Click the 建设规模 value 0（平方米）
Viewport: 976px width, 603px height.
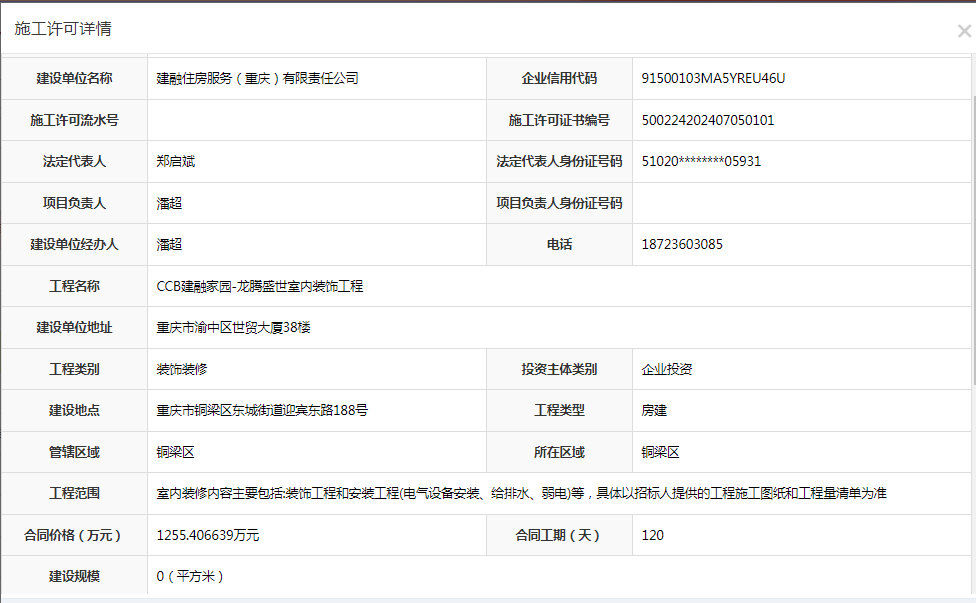pyautogui.click(x=191, y=576)
